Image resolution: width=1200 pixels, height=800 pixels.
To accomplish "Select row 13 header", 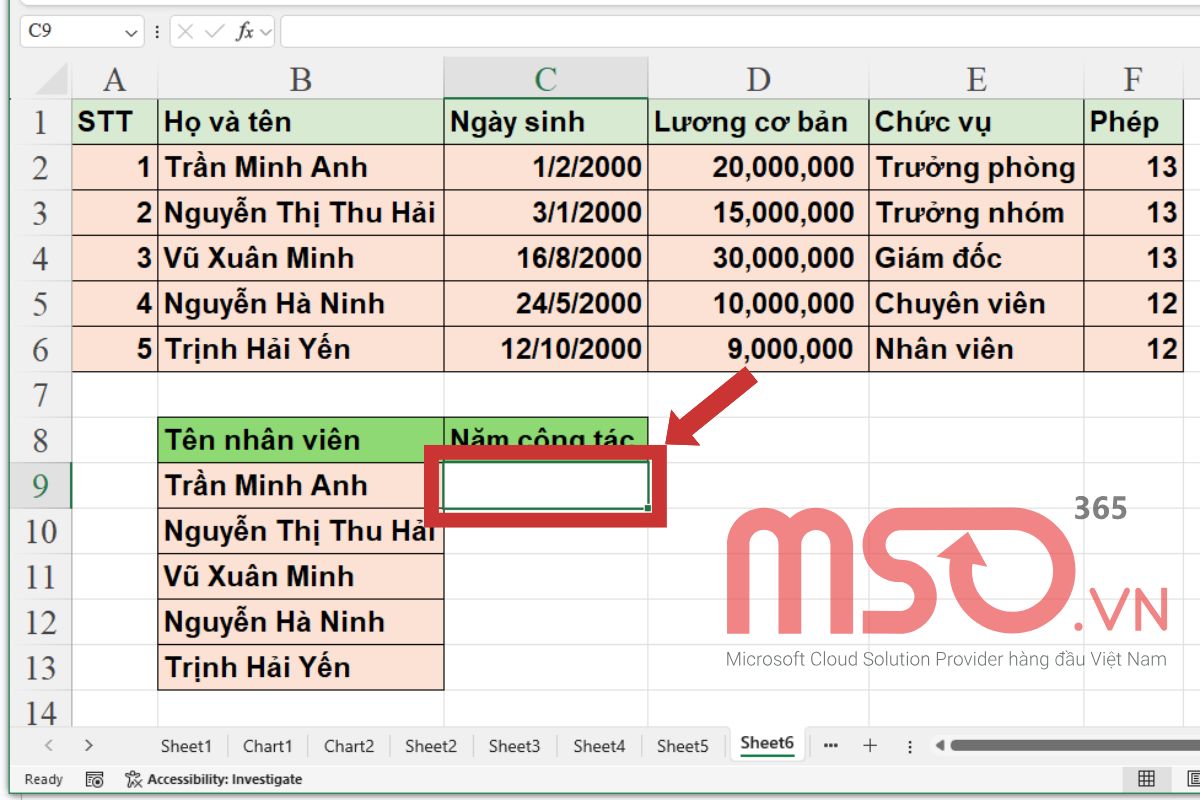I will pyautogui.click(x=41, y=668).
